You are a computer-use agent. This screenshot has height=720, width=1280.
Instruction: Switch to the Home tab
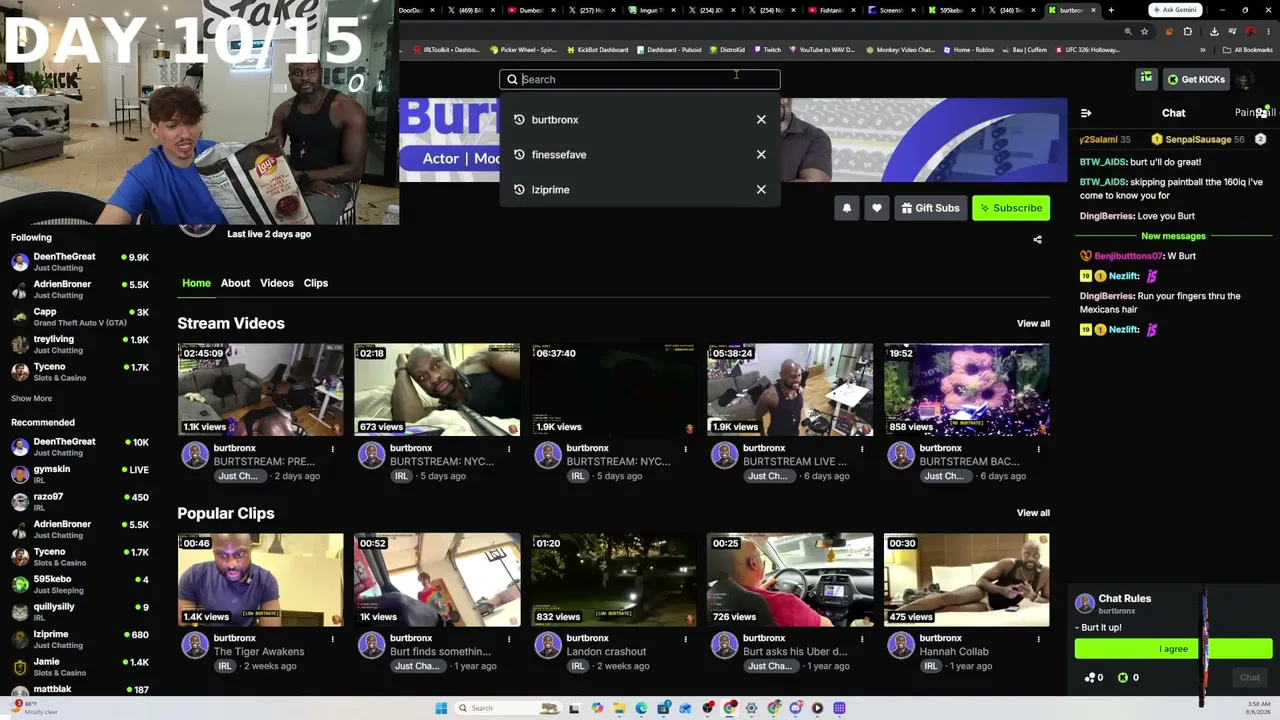[196, 283]
